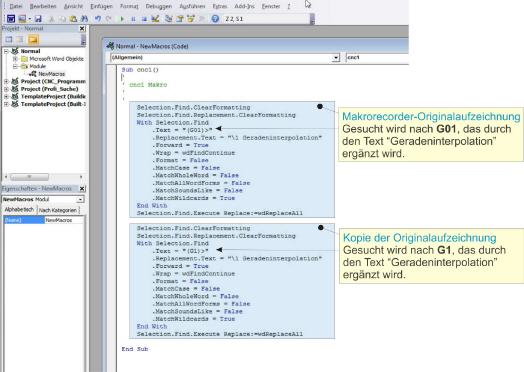This screenshot has width=524, height=372.
Task: Open the Datei menu
Action: pos(15,6)
